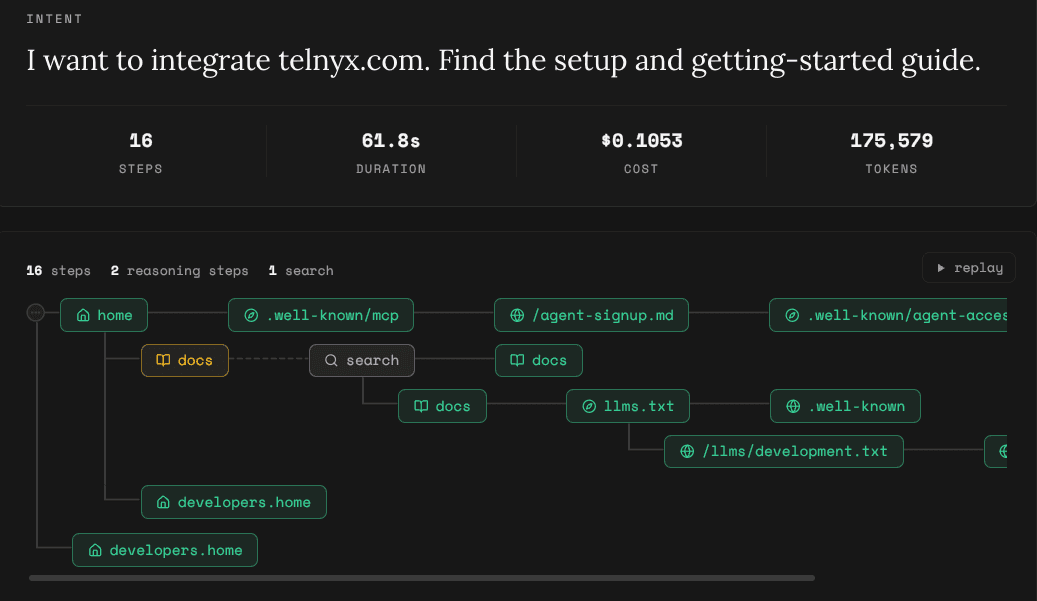The height and width of the screenshot is (601, 1037).
Task: Open the docs node right of search
Action: click(x=539, y=360)
